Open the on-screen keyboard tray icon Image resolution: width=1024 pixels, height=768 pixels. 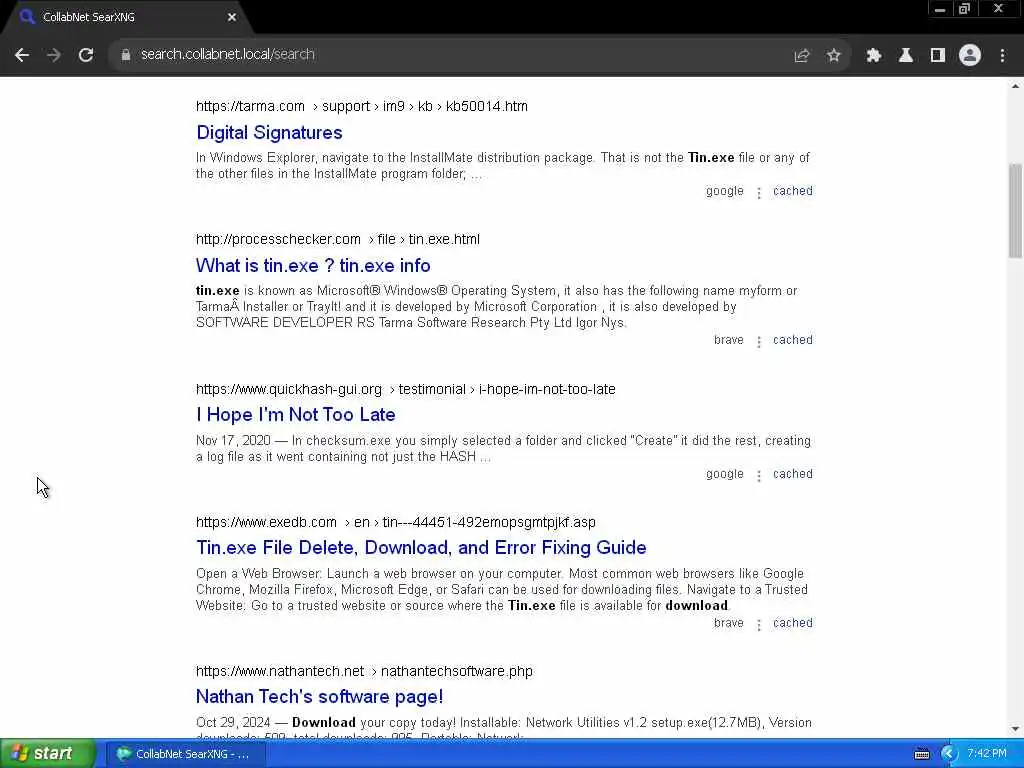click(x=921, y=754)
